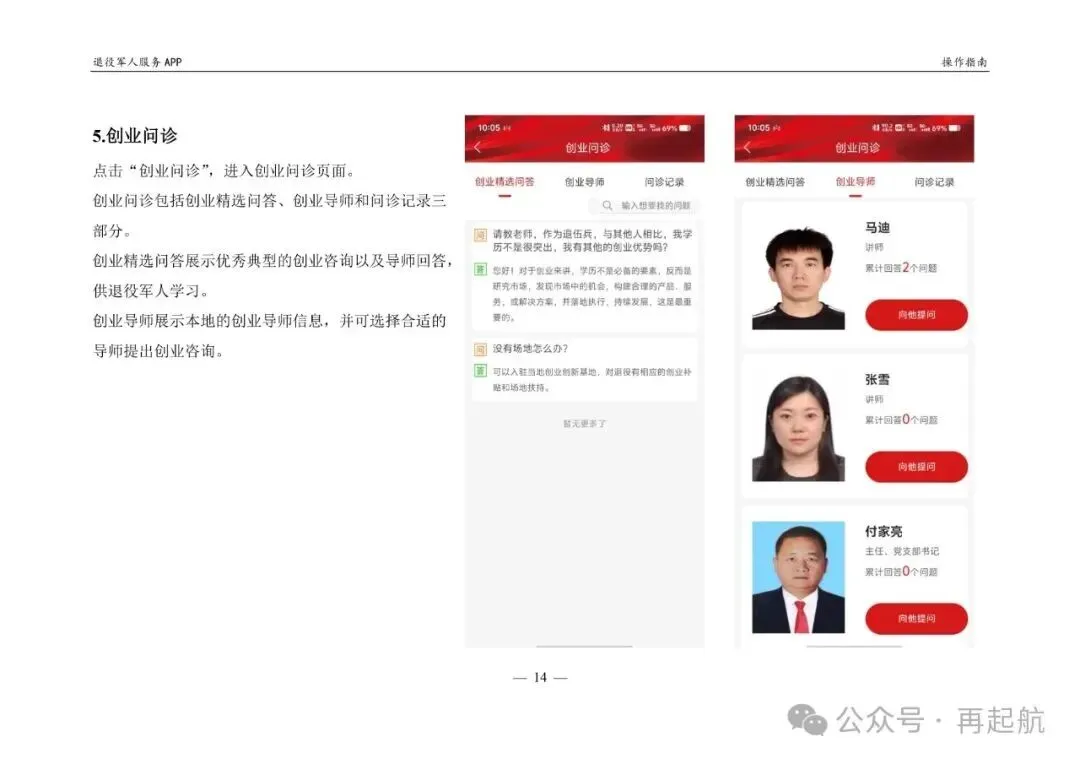Click question text 没有场地怎么办?
The image size is (1080, 764).
pyautogui.click(x=530, y=349)
